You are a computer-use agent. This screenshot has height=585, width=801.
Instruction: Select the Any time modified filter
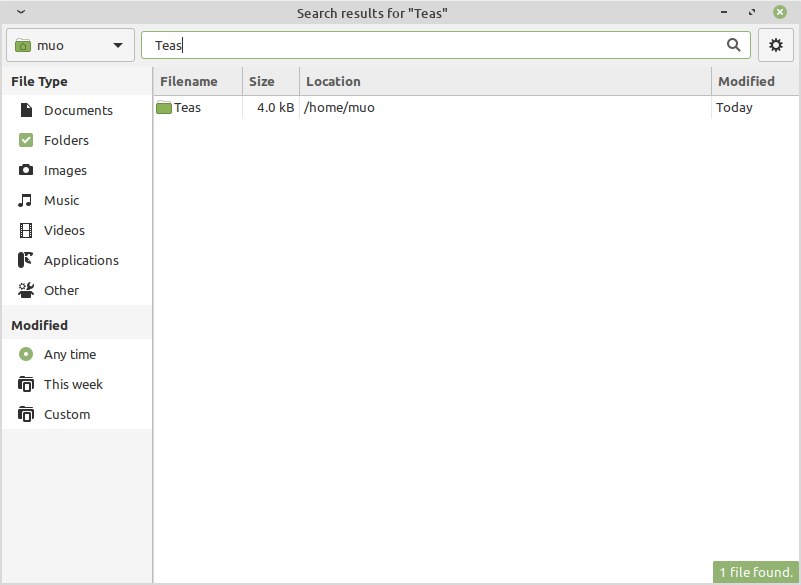(x=77, y=354)
